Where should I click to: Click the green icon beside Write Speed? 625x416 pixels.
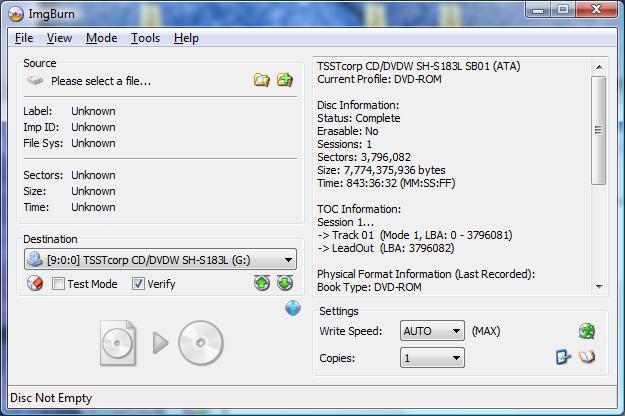click(587, 331)
